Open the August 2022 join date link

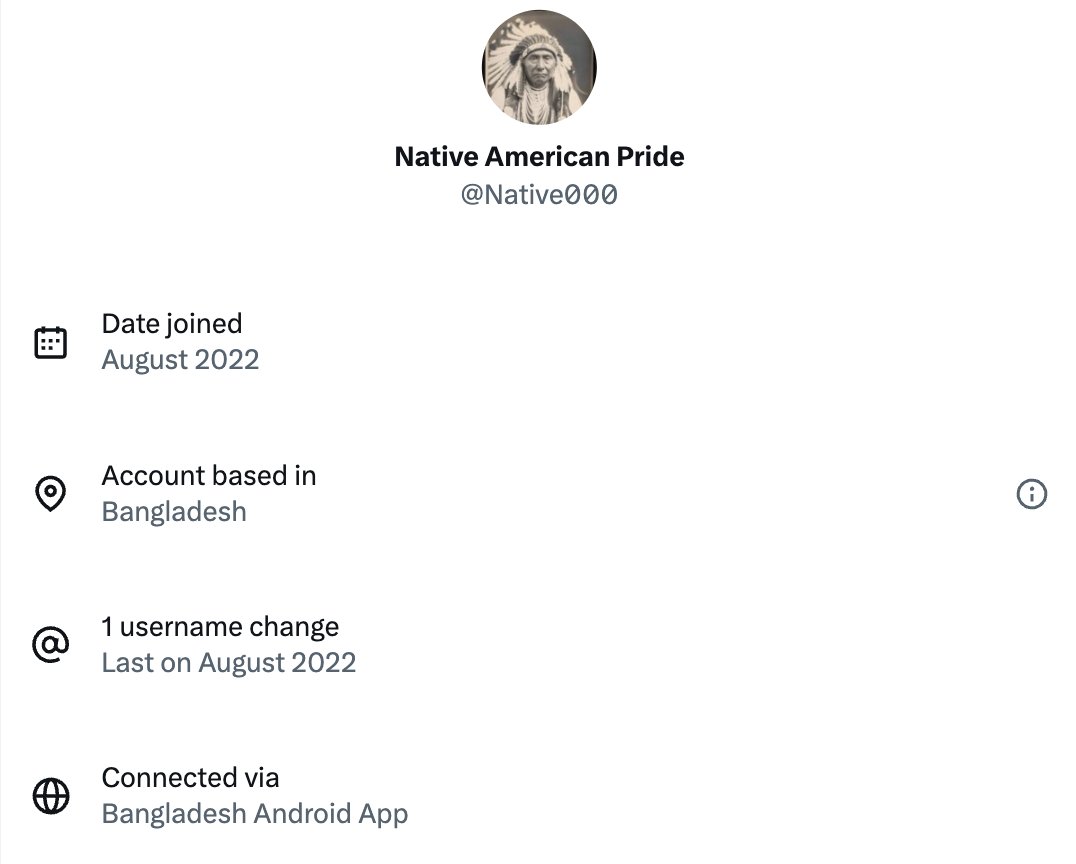180,359
